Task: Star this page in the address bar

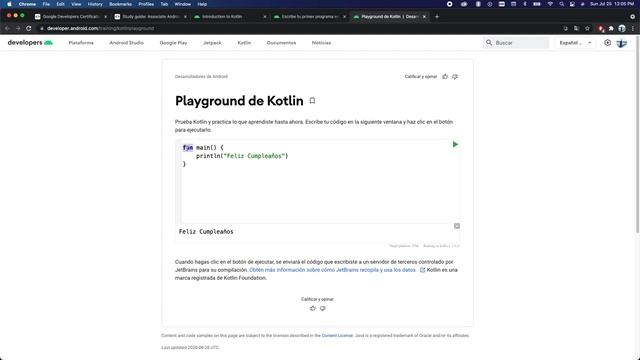Action: click(x=587, y=28)
